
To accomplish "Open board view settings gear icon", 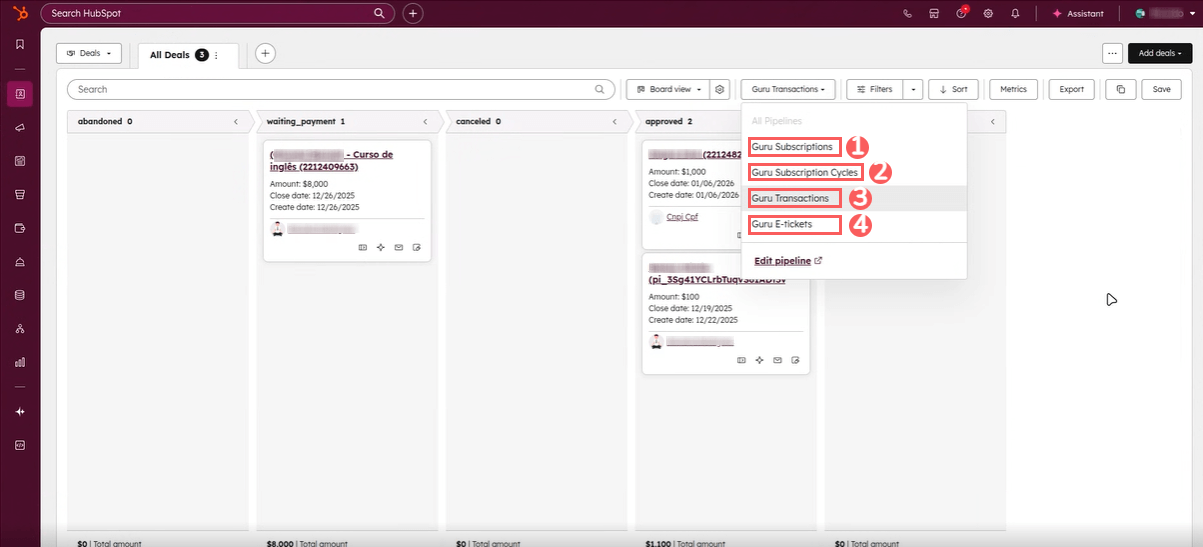I will 720,89.
